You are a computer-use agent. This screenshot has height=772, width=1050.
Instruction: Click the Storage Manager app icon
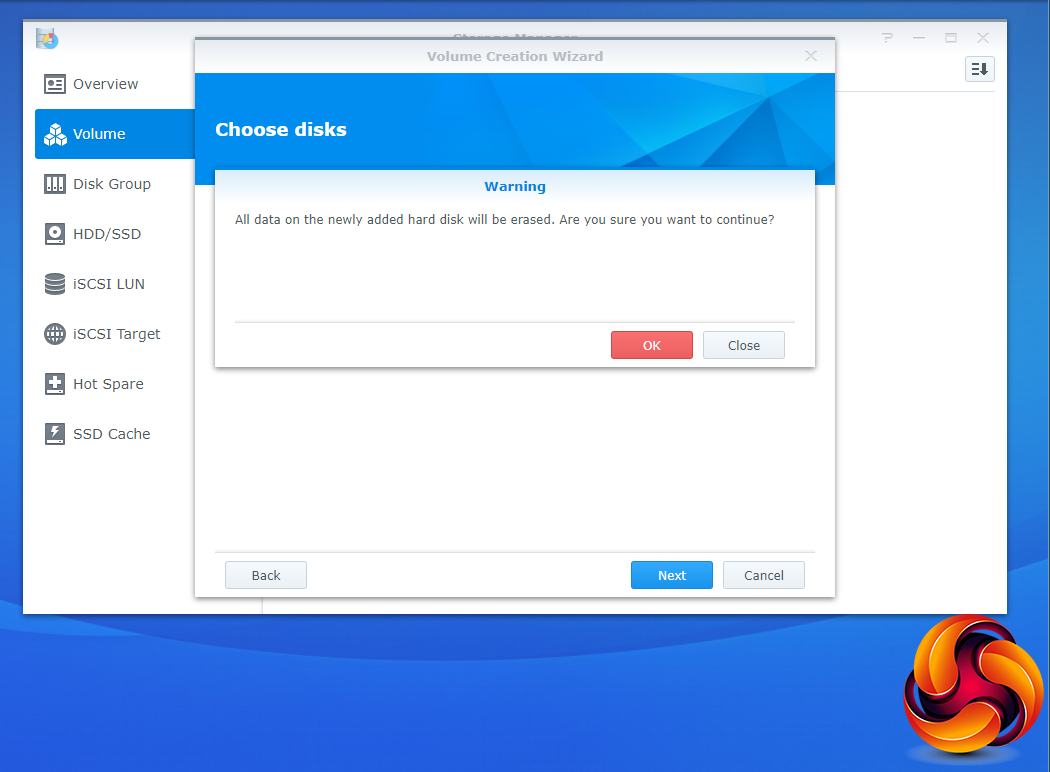(x=47, y=38)
